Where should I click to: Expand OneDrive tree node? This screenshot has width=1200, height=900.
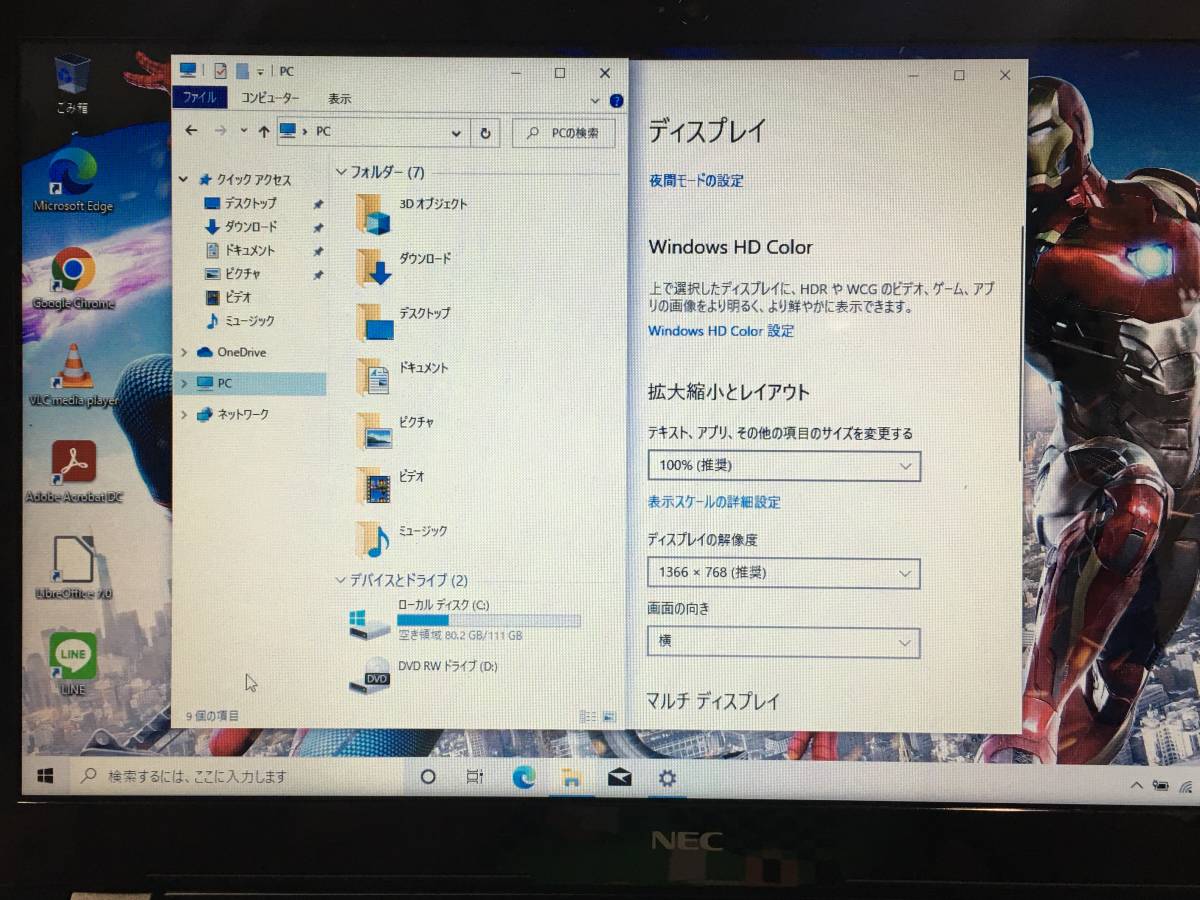click(x=183, y=352)
